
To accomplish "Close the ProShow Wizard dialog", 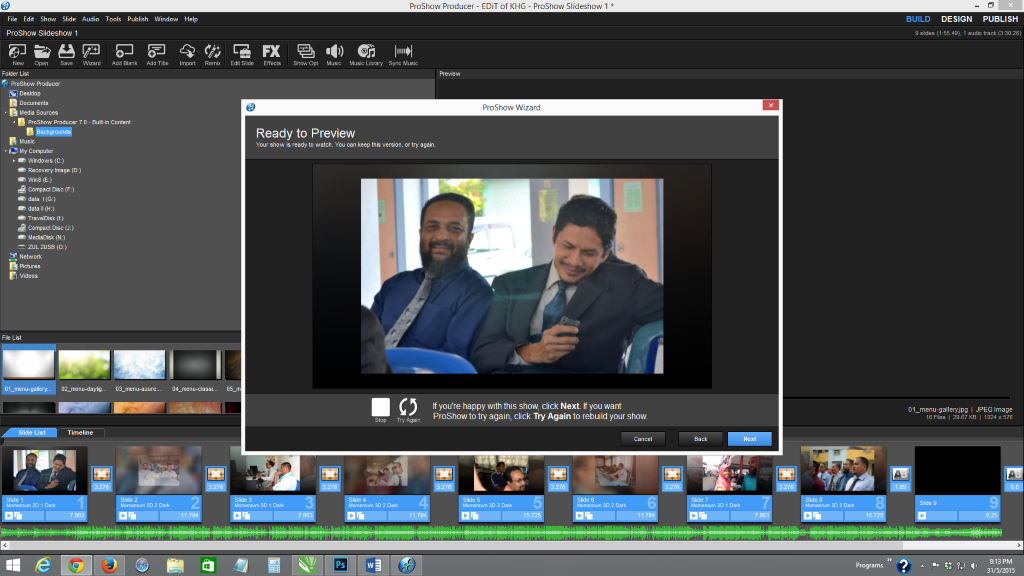I will click(x=771, y=105).
